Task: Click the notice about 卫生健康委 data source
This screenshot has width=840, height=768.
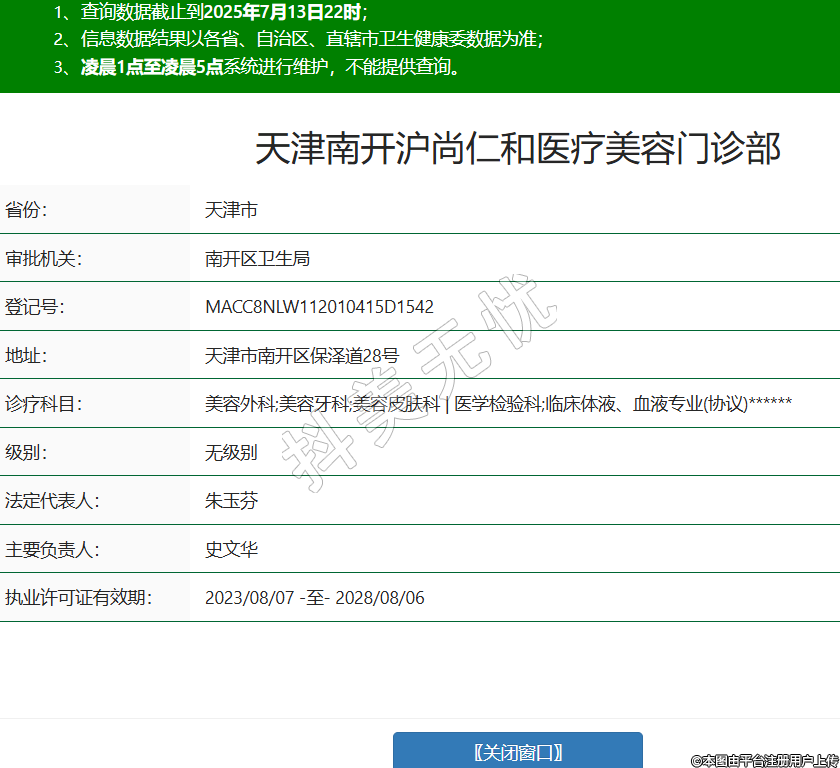Action: (x=298, y=40)
